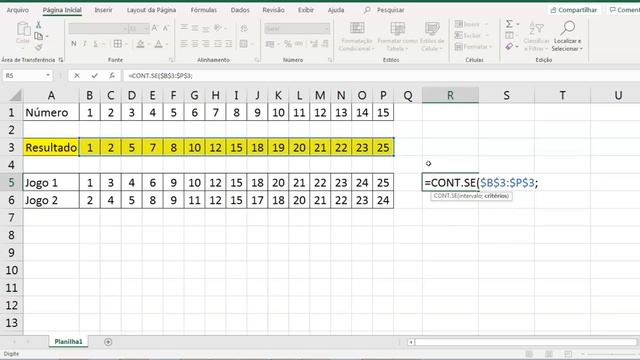
Task: Add a new sheet with plus icon
Action: tap(108, 342)
